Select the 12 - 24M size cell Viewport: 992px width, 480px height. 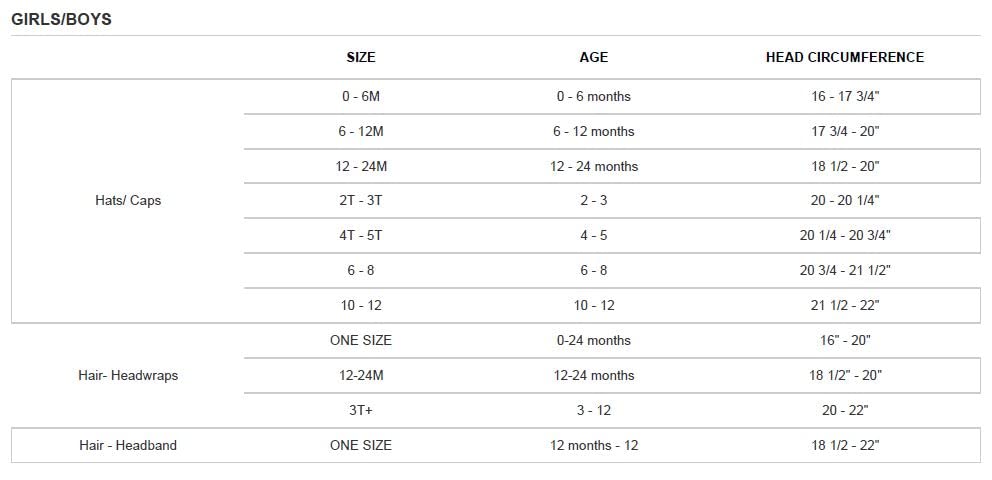(361, 166)
